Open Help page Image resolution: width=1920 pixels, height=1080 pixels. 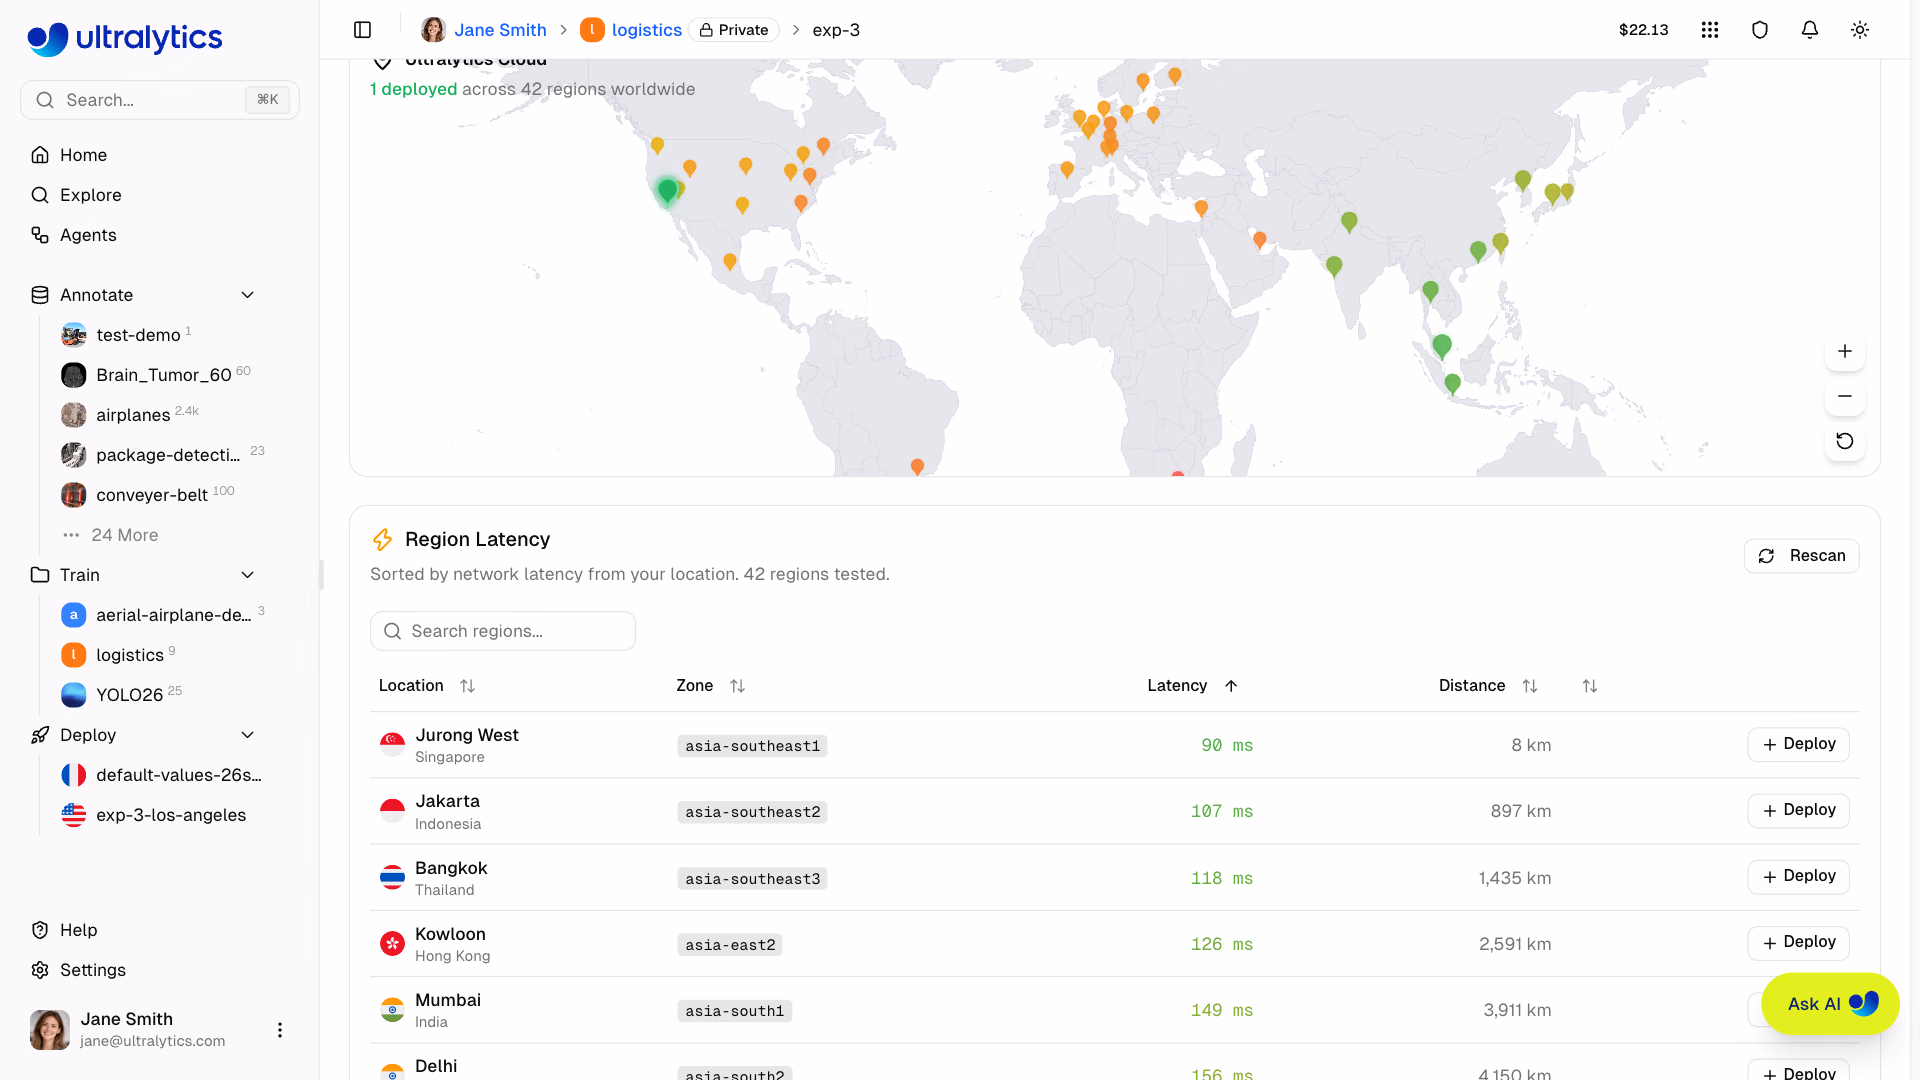coord(78,930)
